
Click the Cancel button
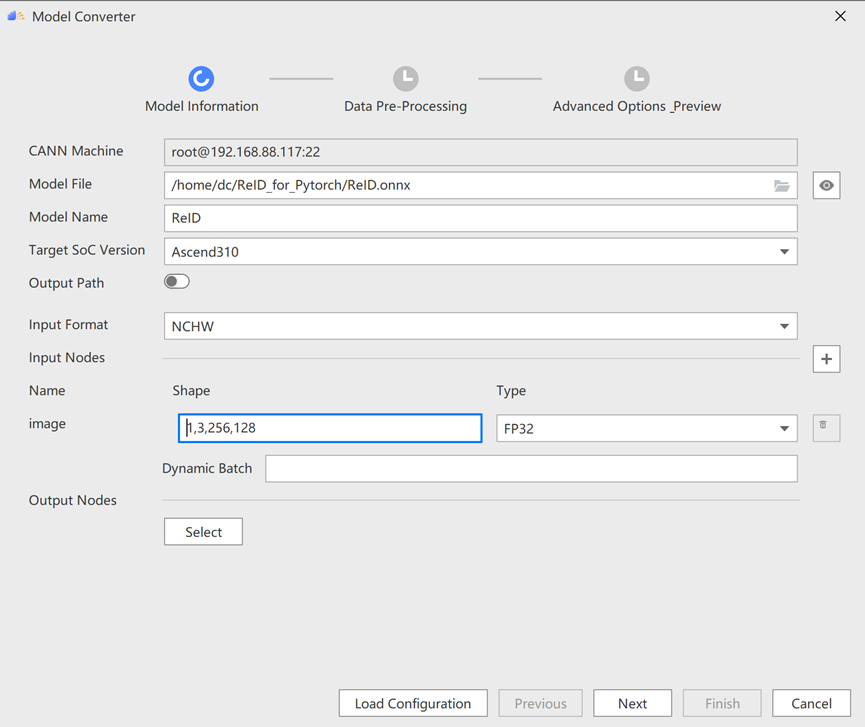click(x=811, y=703)
